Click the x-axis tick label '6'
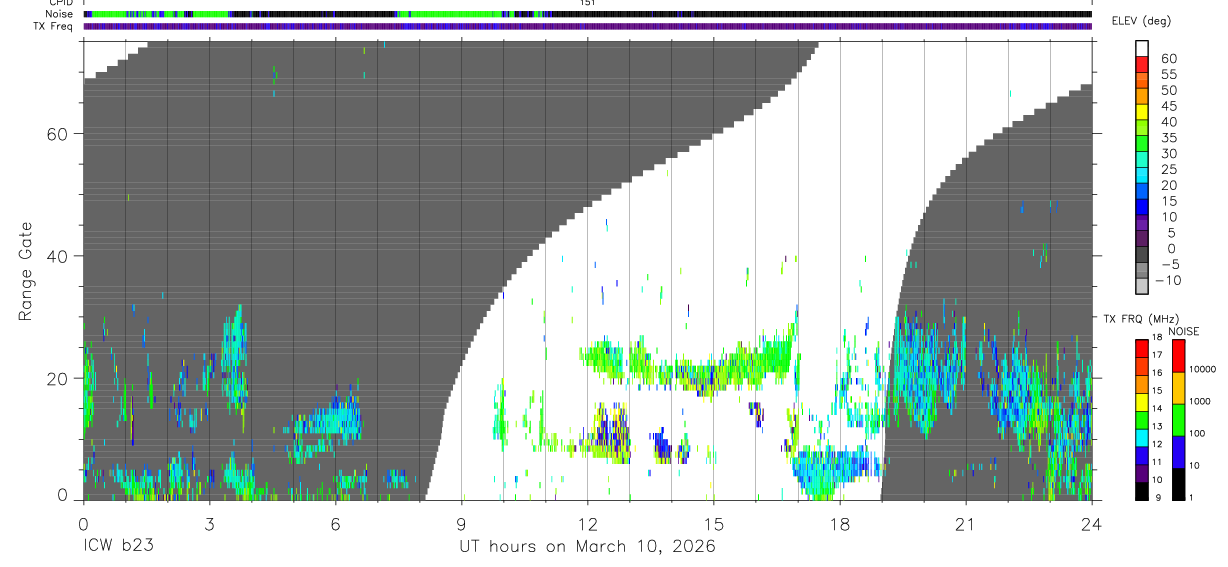The image size is (1228, 567). pyautogui.click(x=335, y=523)
